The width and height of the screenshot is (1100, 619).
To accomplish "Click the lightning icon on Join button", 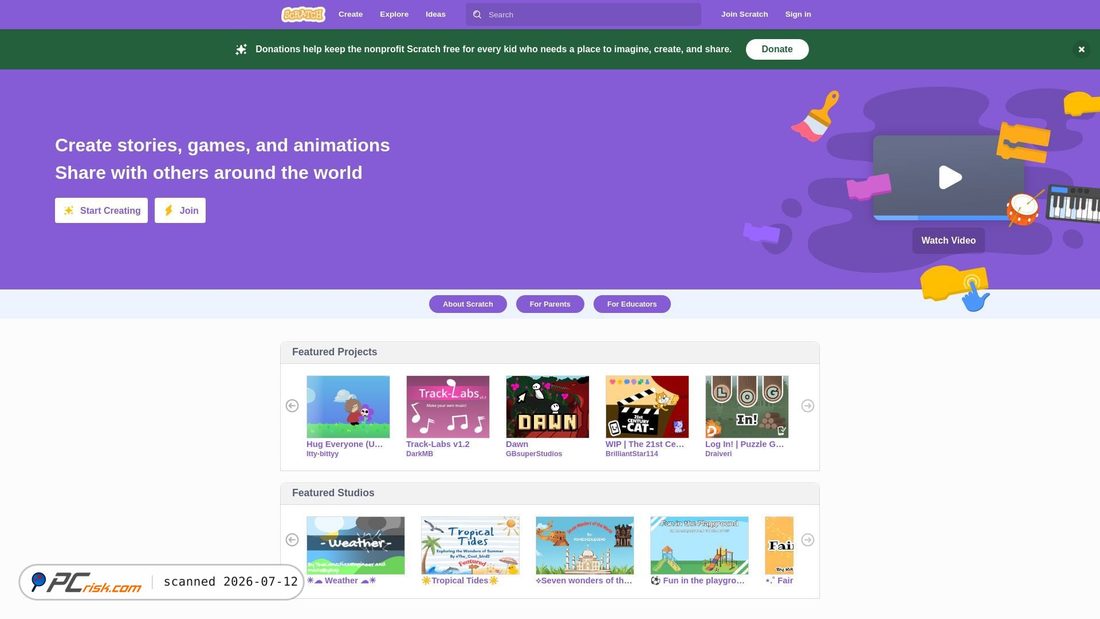I will (168, 211).
